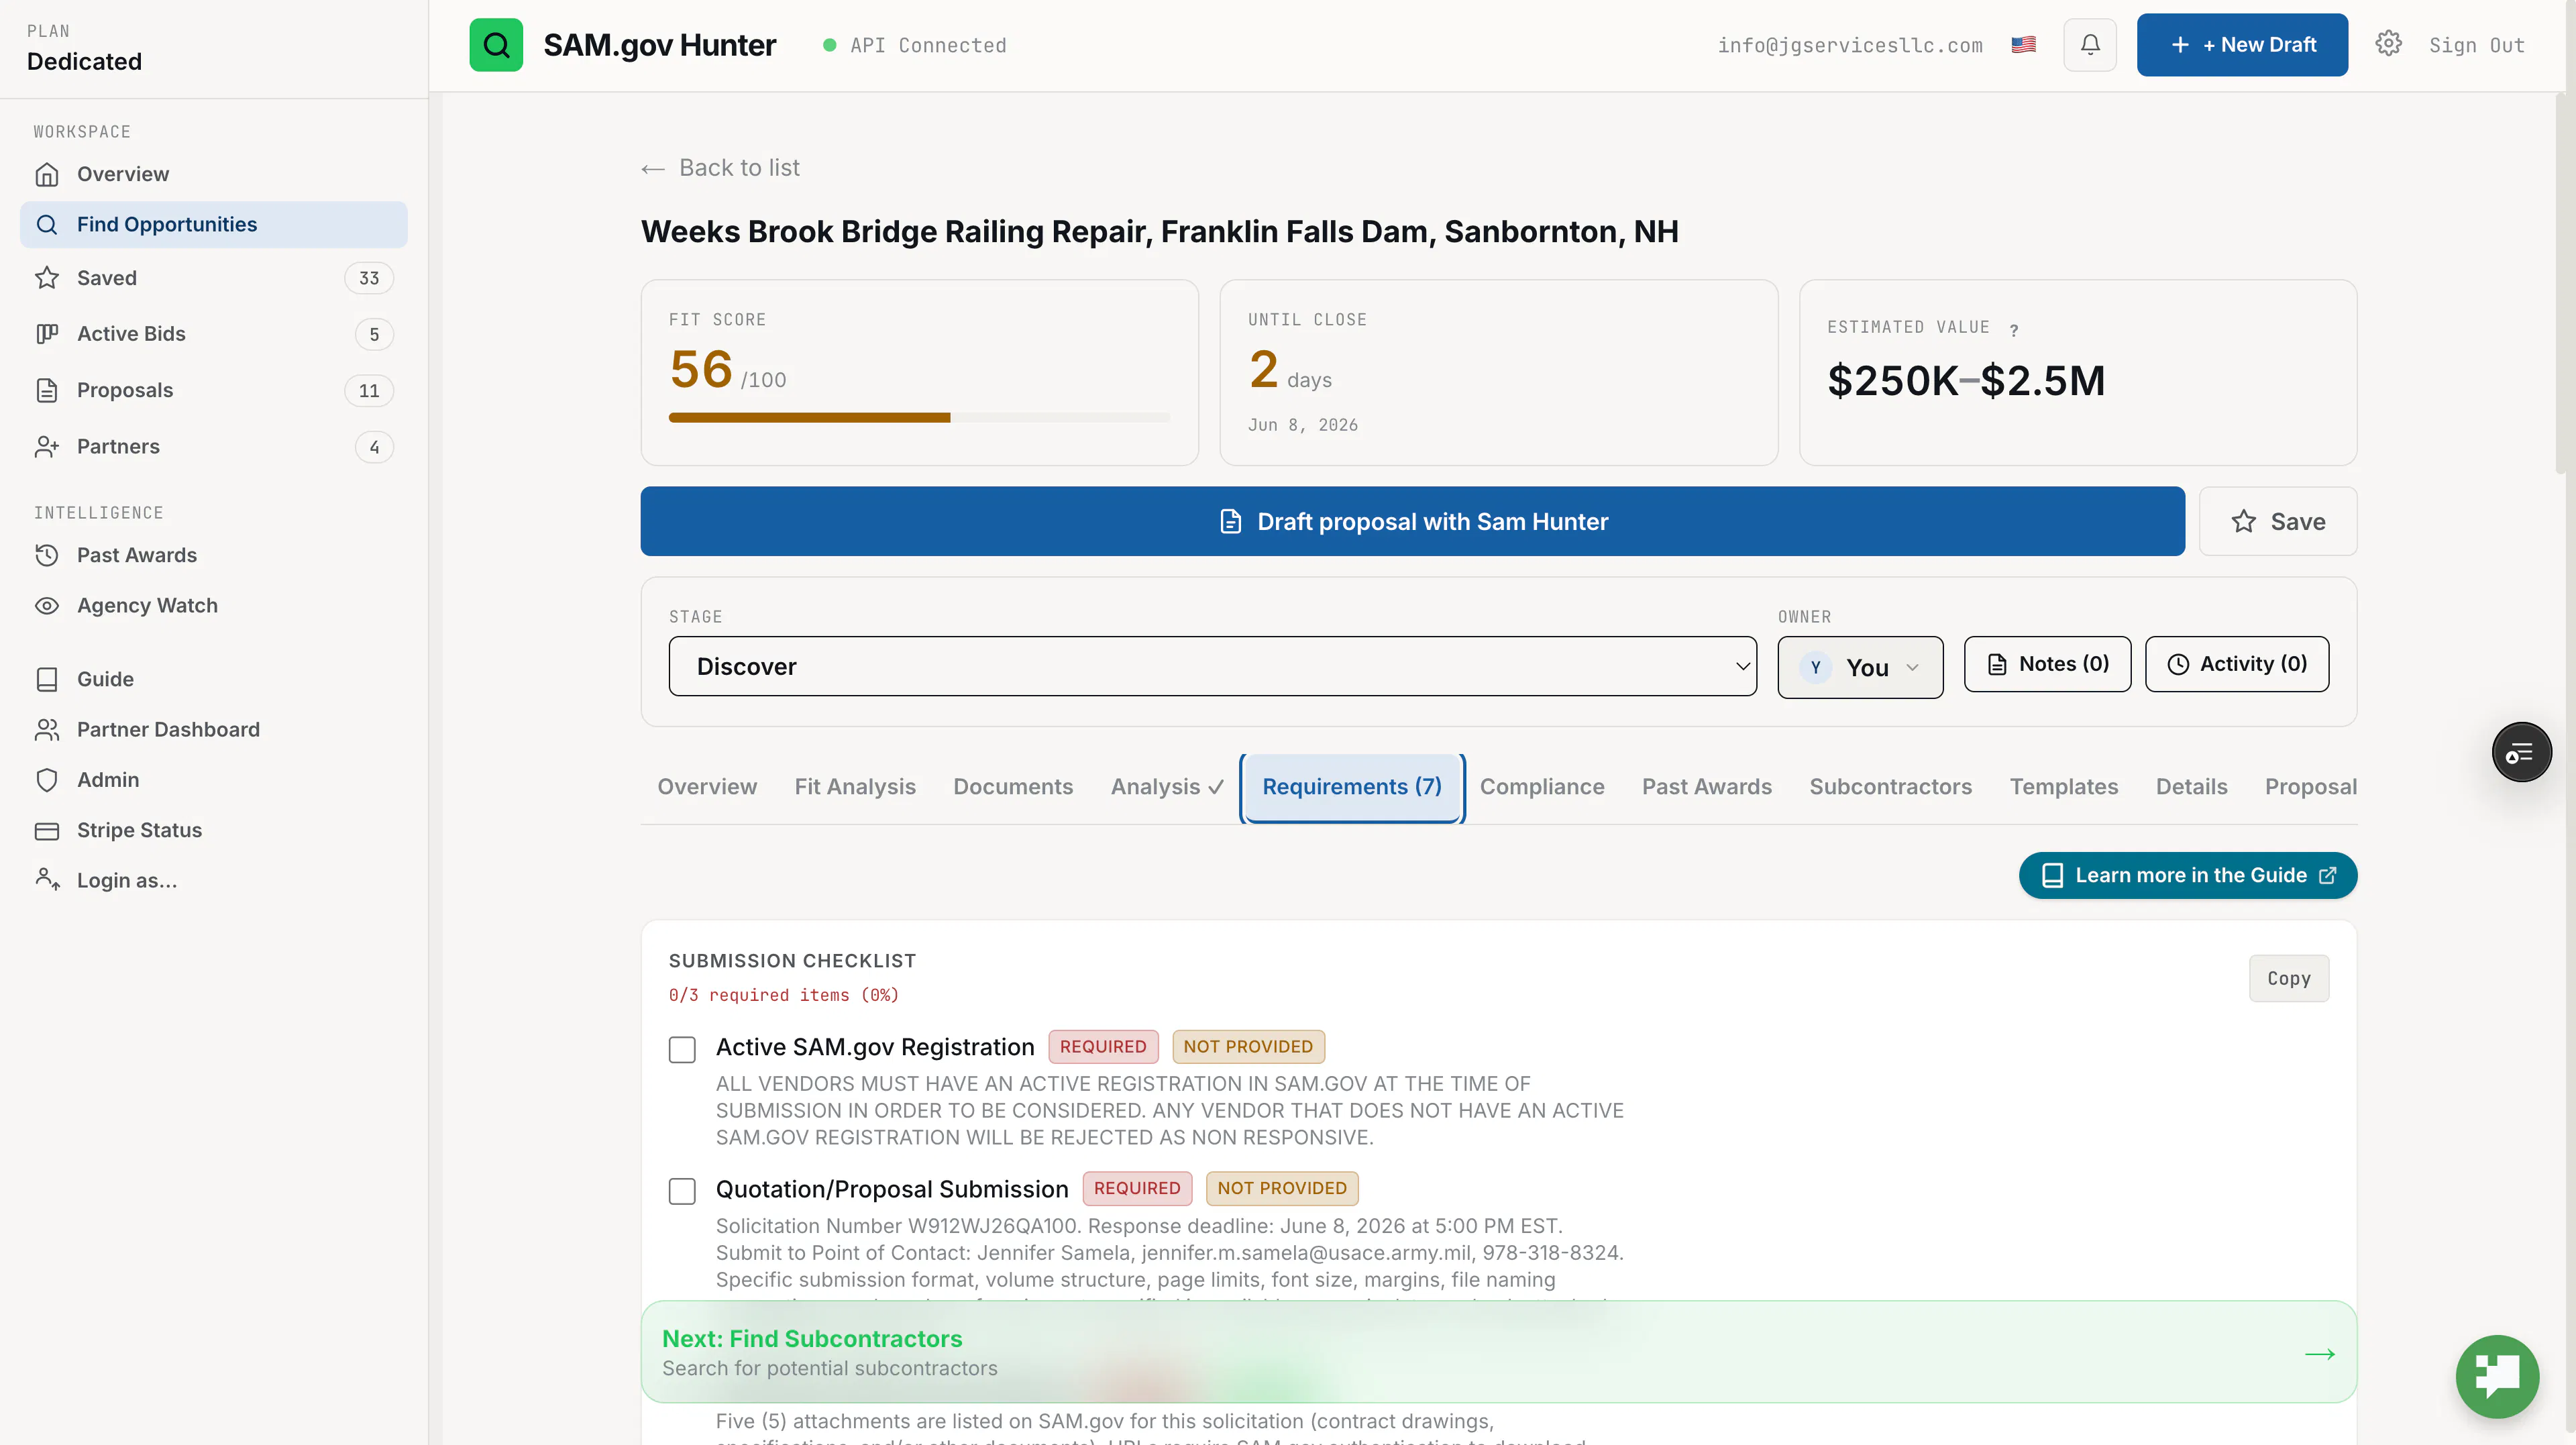Click Draft proposal with Sam Hunter
This screenshot has height=1445, width=2576.
pyautogui.click(x=1412, y=521)
